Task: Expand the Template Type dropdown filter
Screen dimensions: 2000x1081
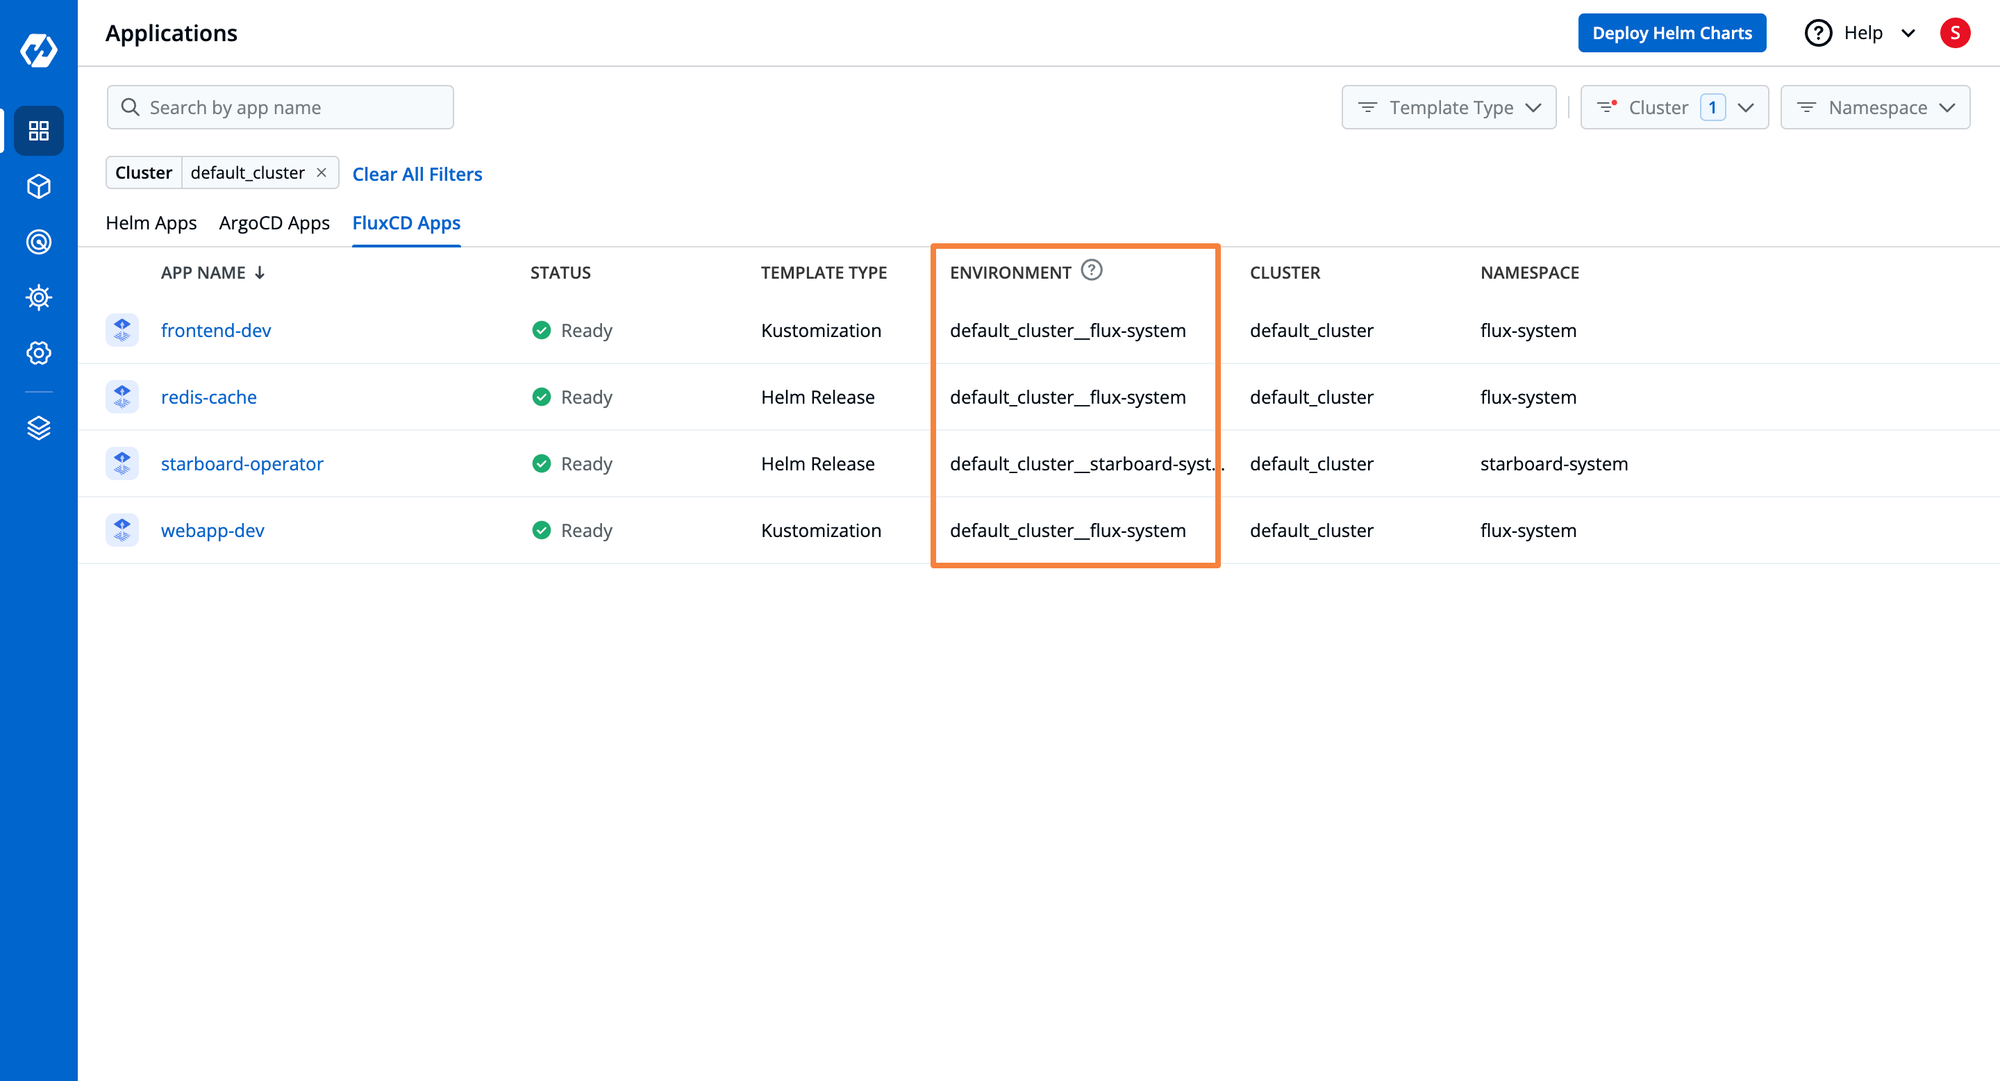Action: point(1448,107)
